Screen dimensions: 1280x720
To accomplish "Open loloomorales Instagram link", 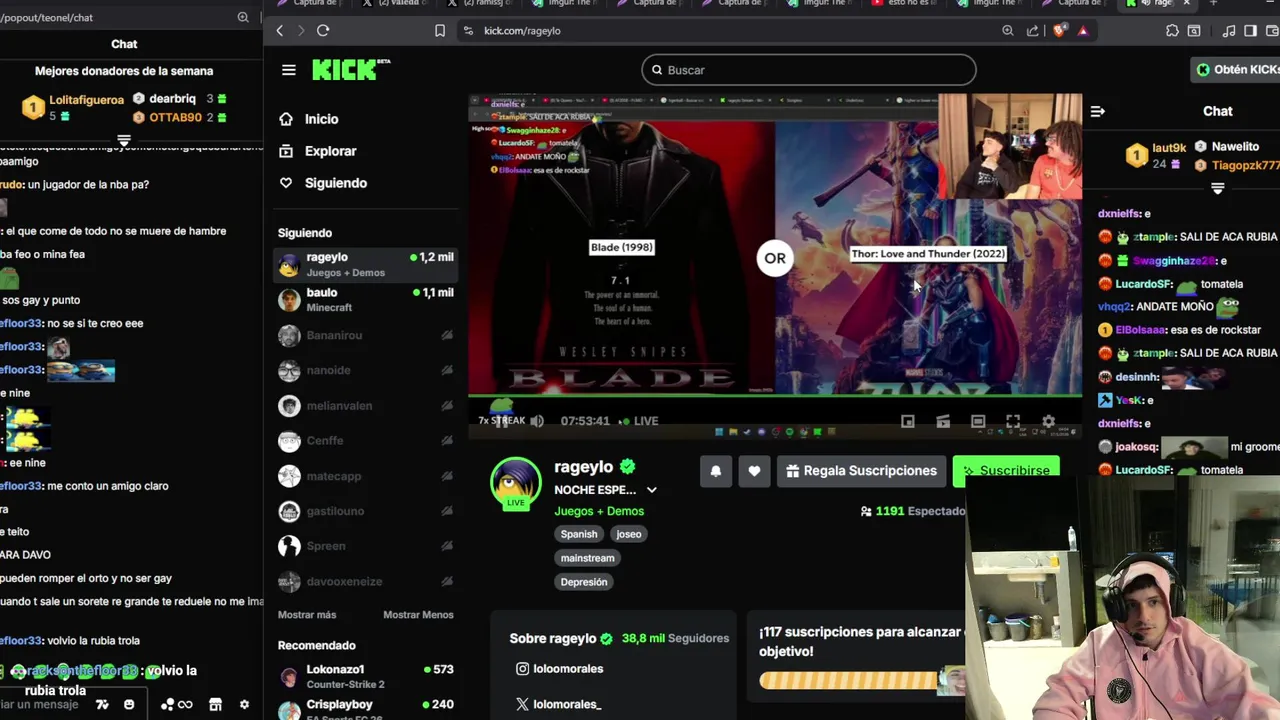I will tap(559, 669).
